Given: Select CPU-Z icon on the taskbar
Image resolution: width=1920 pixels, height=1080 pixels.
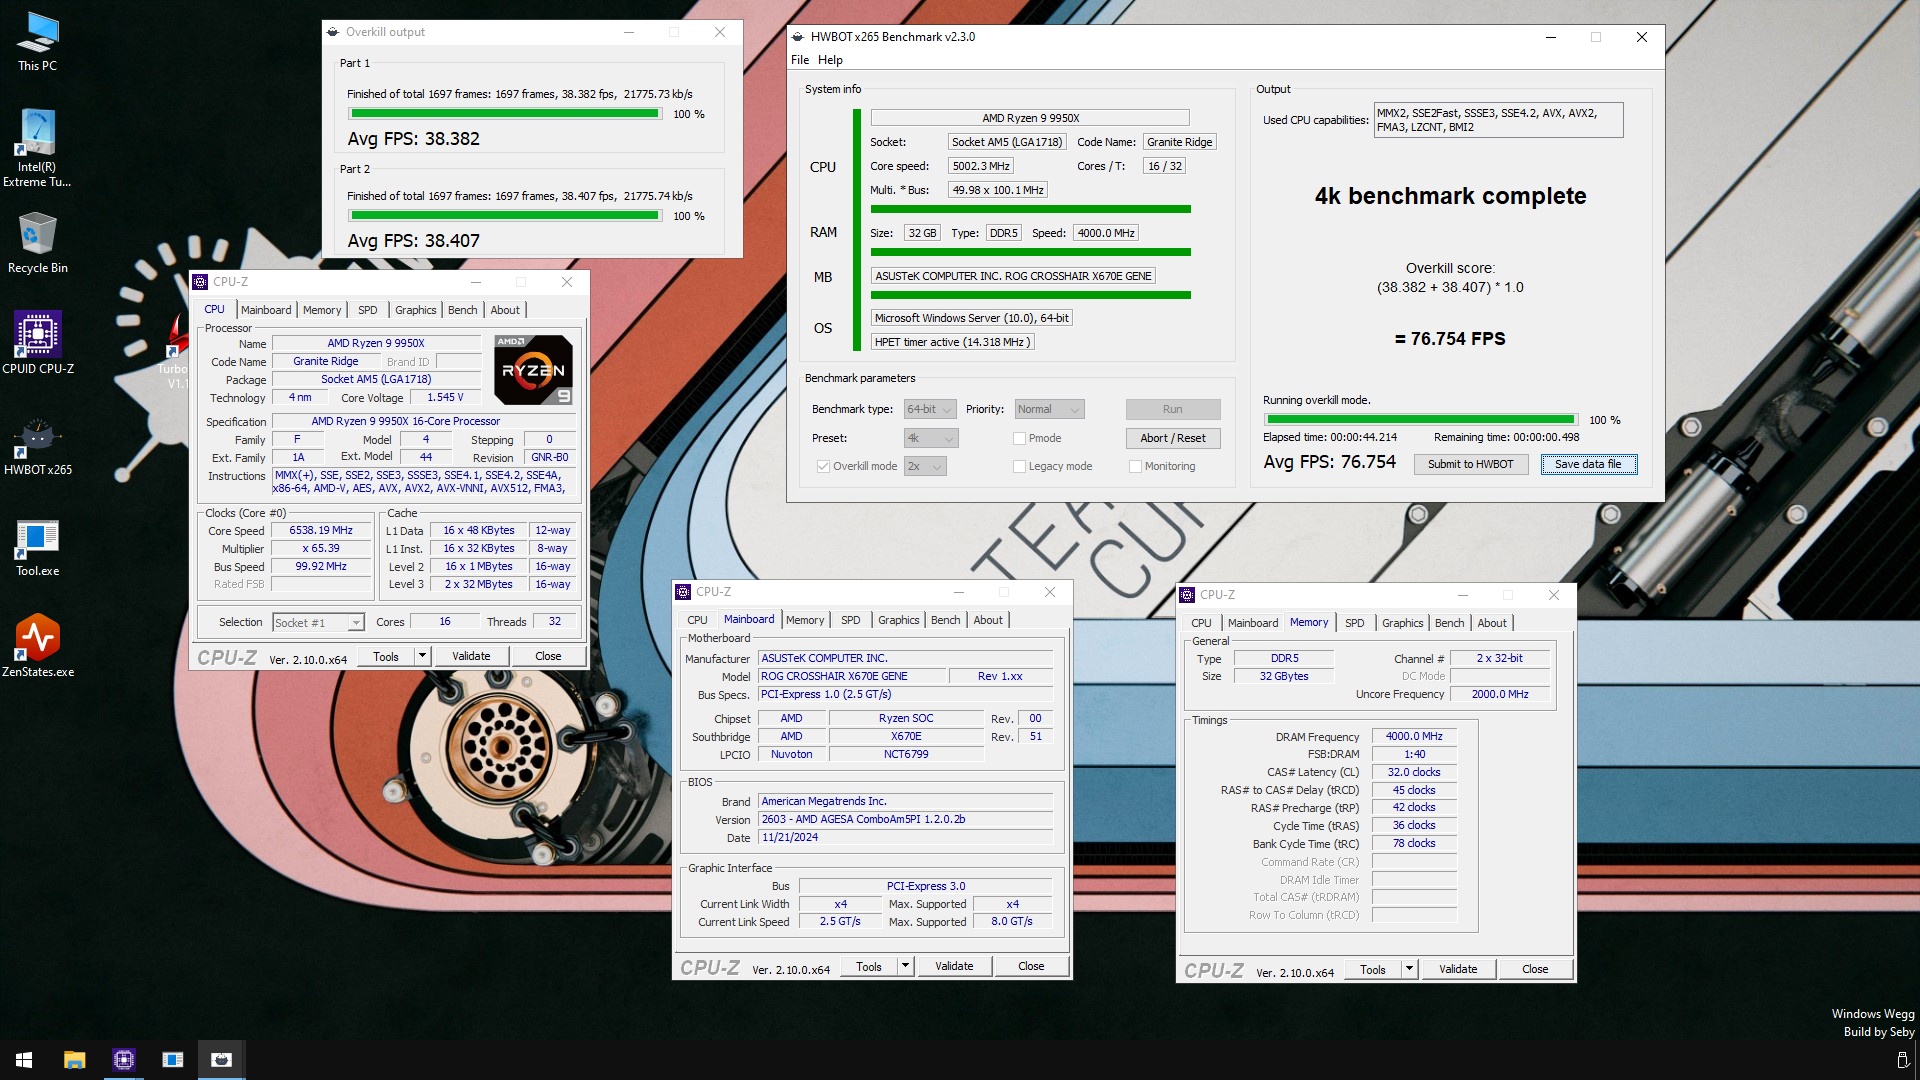Looking at the screenshot, I should point(124,1060).
